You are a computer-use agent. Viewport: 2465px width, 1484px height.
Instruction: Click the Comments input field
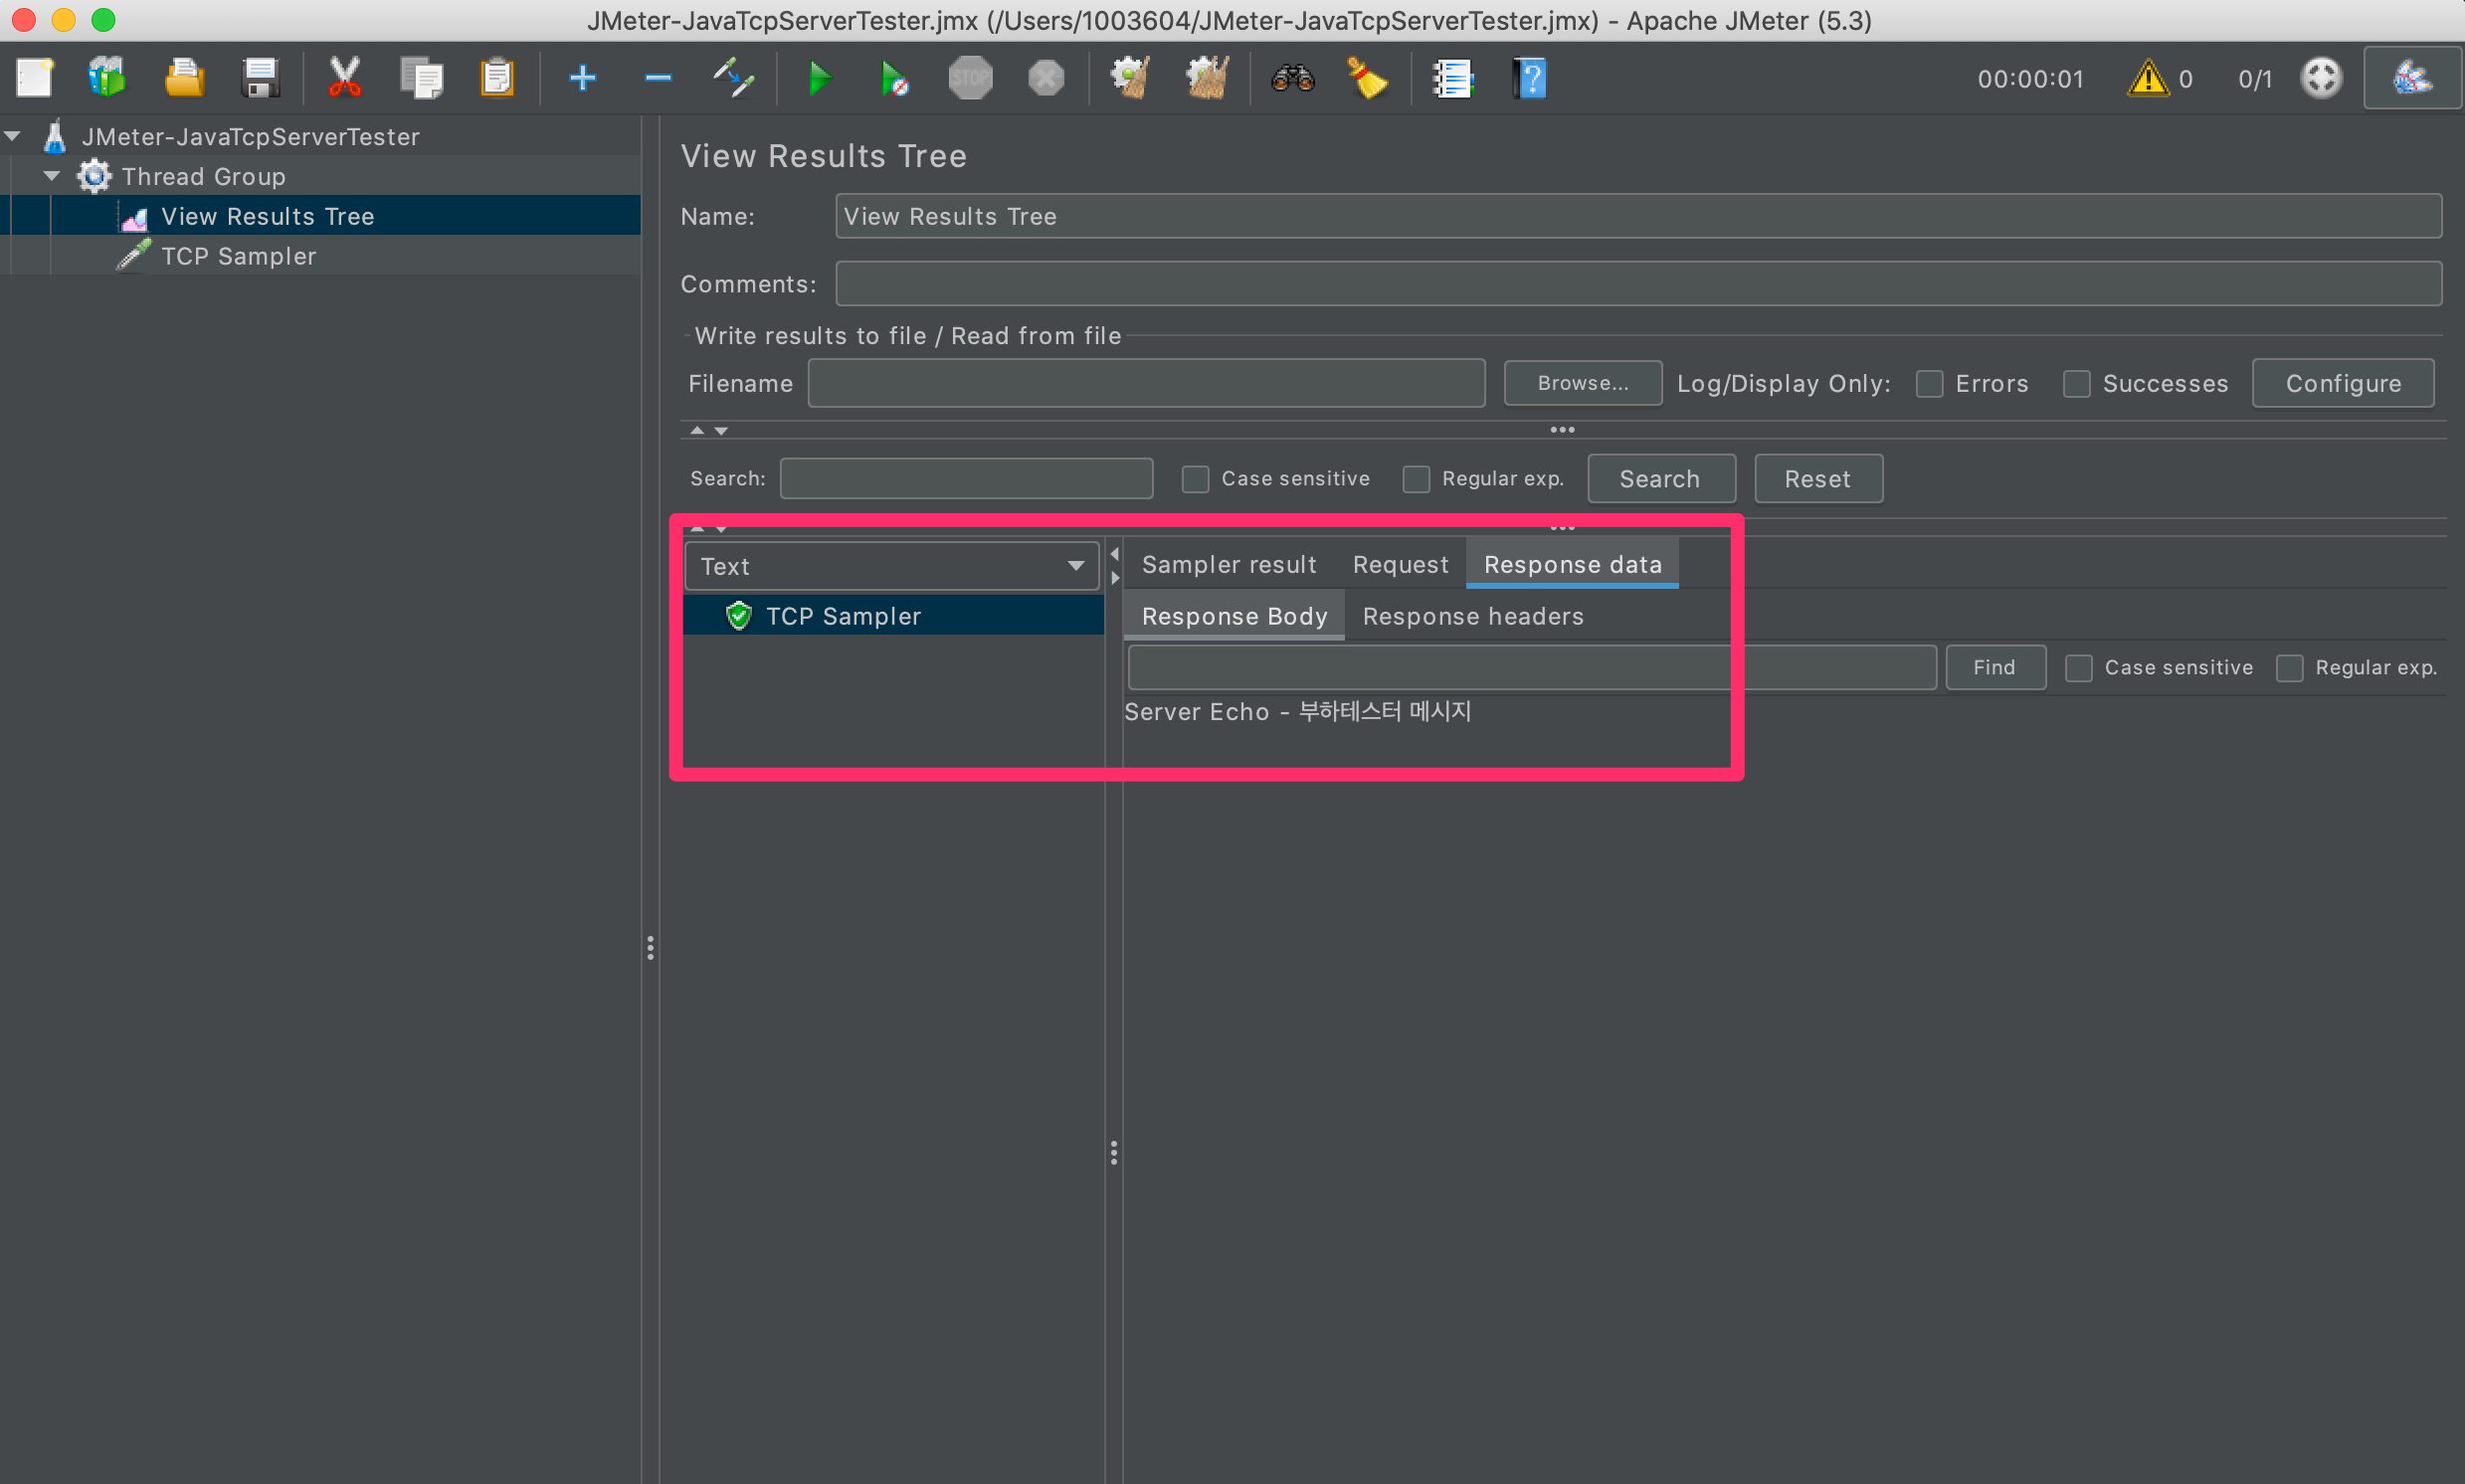click(1638, 284)
